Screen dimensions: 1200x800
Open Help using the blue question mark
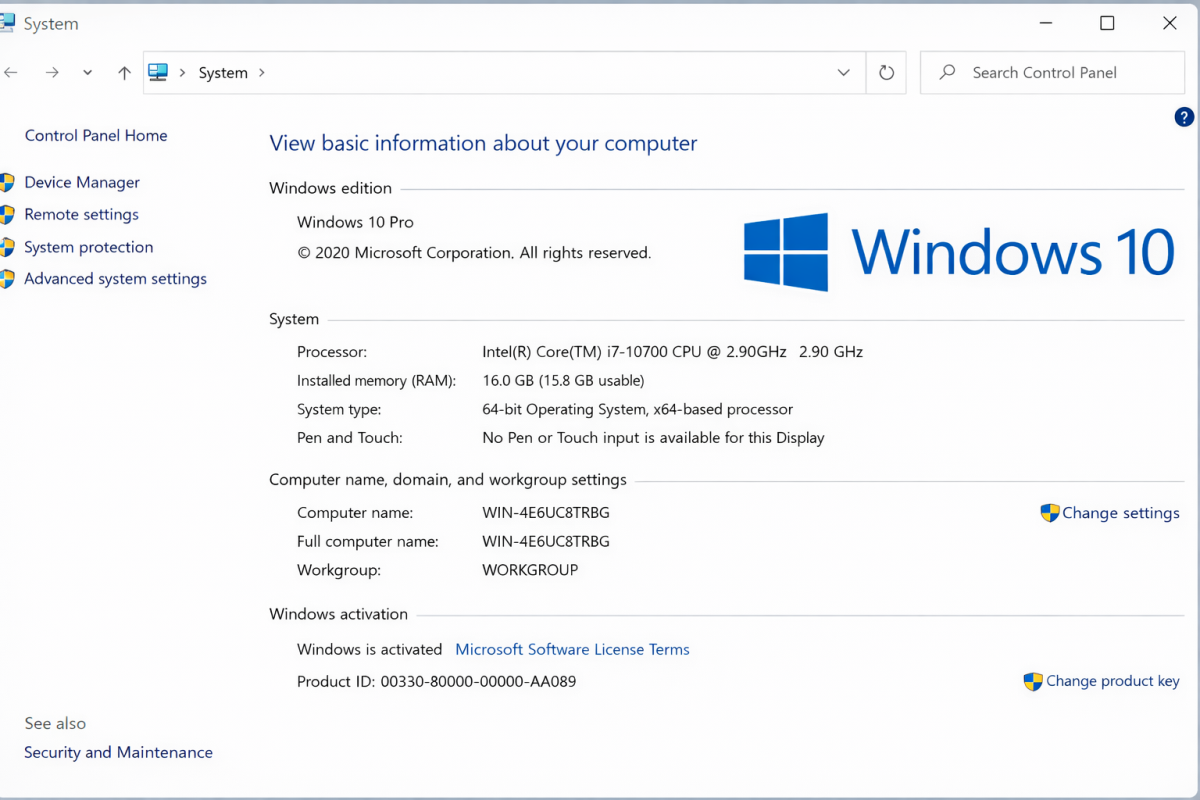coord(1183,117)
